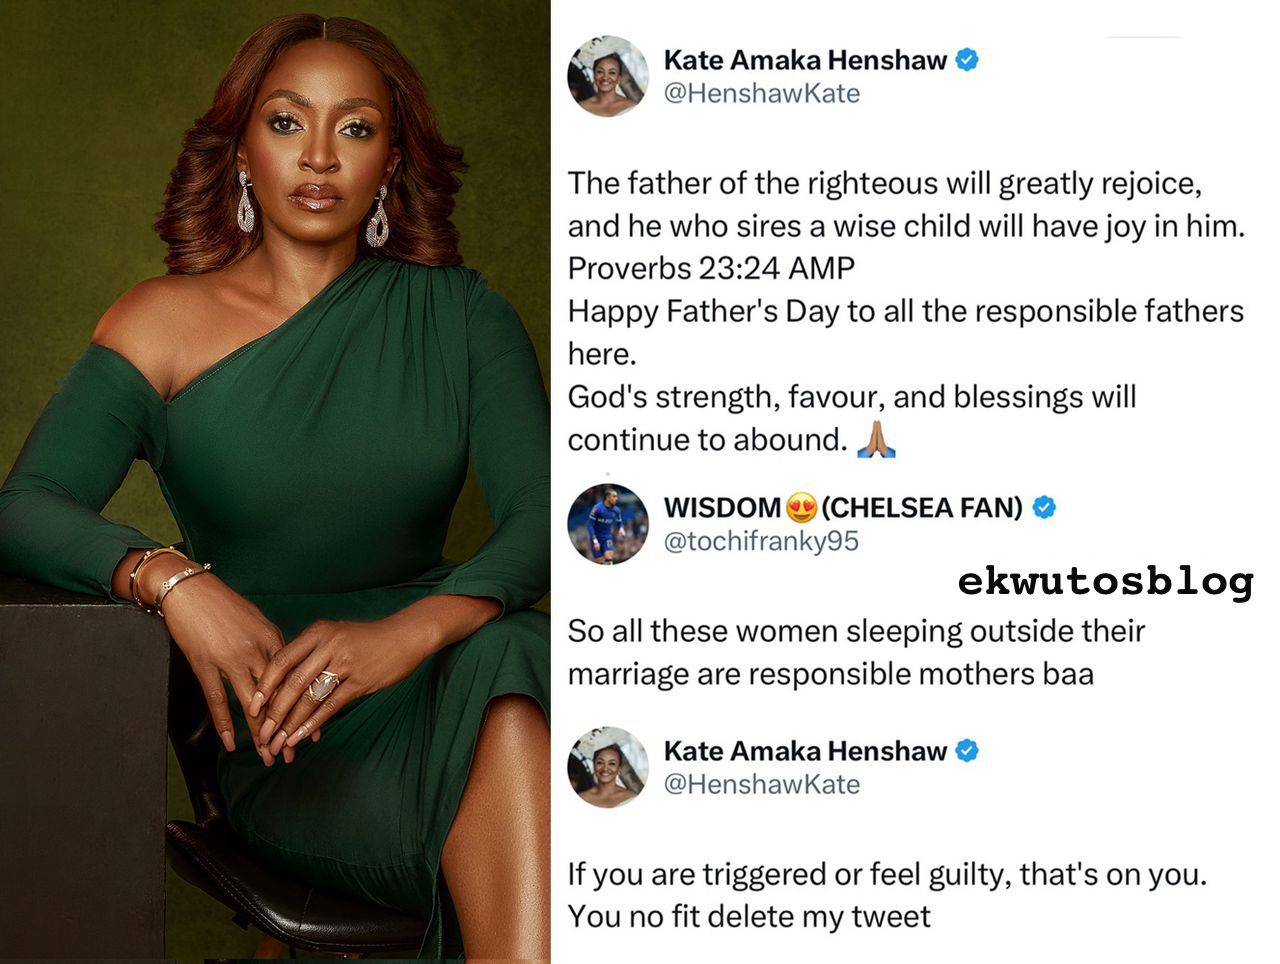Click the ekwutosblog watermark text
The height and width of the screenshot is (964, 1280).
(x=1105, y=581)
